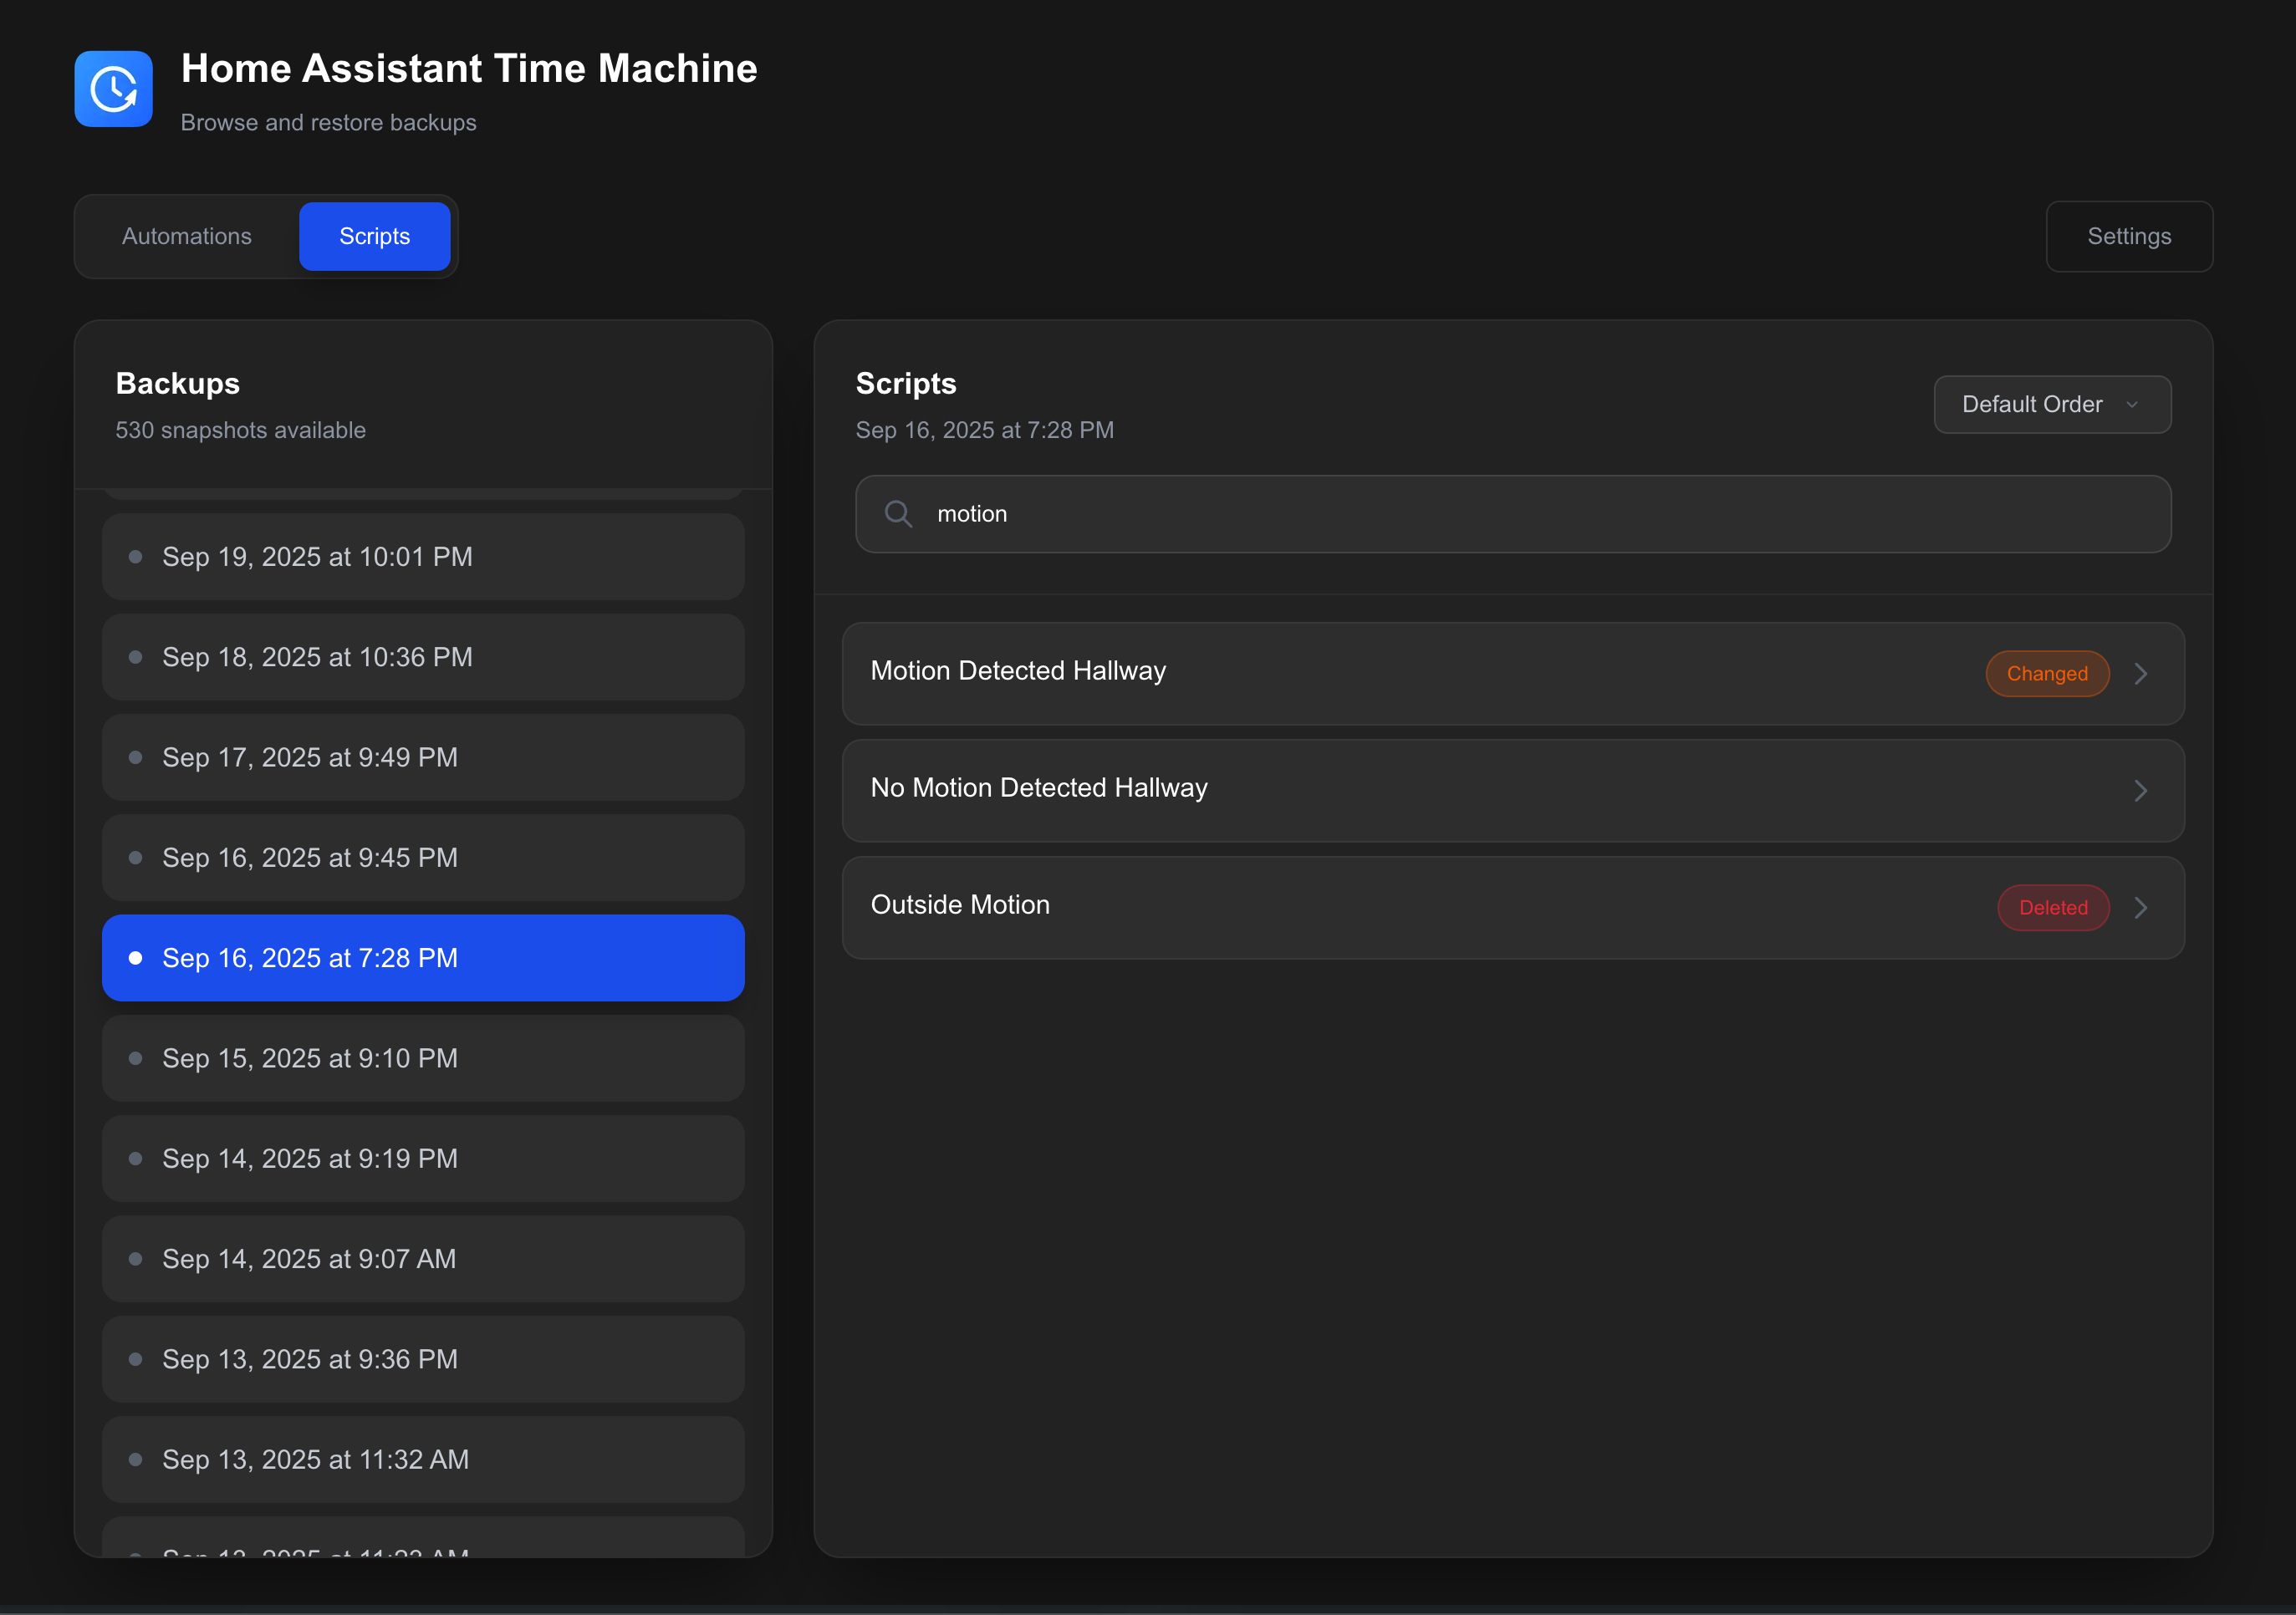Open the chevron arrow for No Motion Detected Hallway
The image size is (2296, 1615).
2140,791
